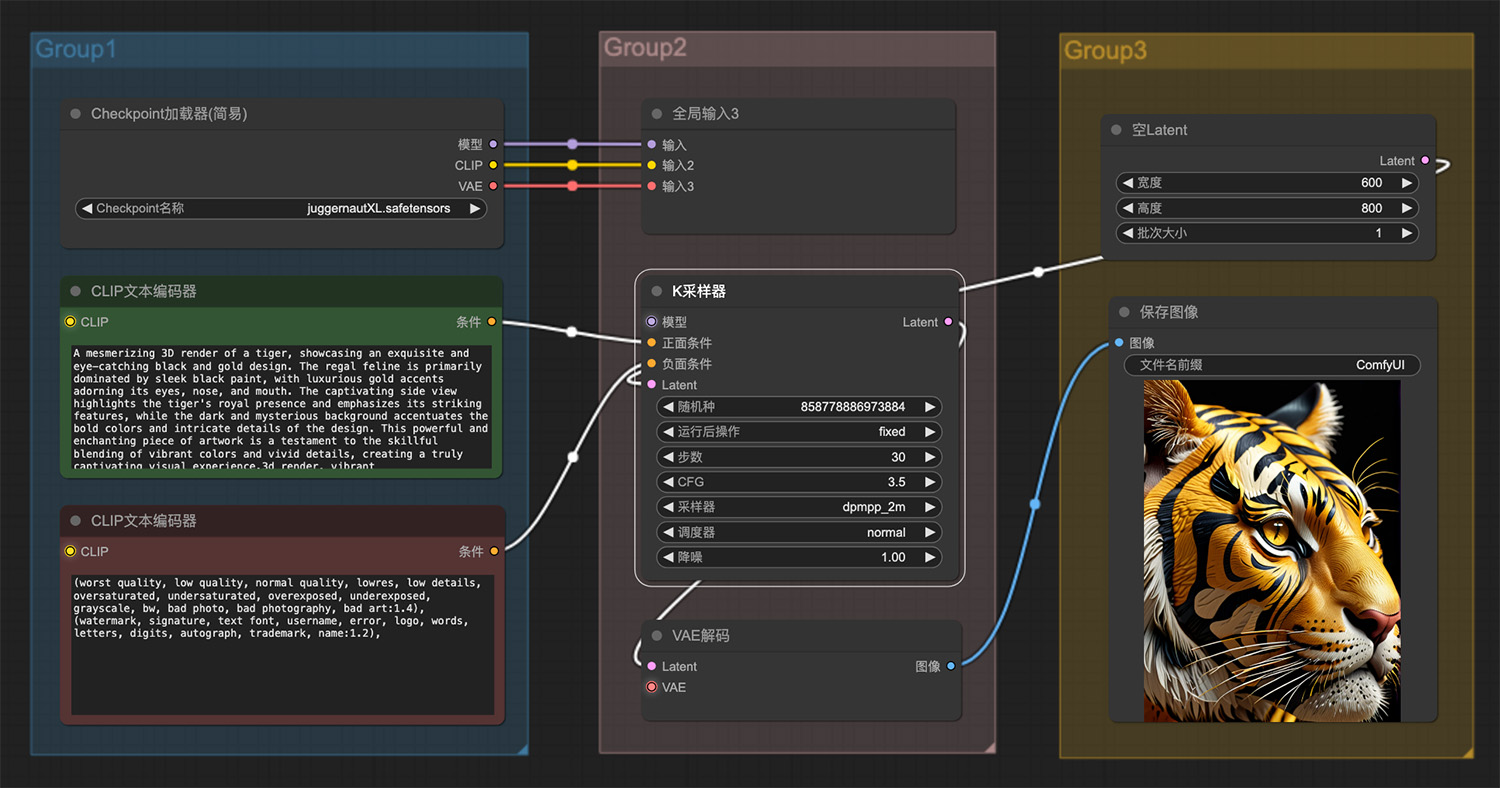The image size is (1500, 788).
Task: Increase 步数 with its right arrow
Action: [x=930, y=457]
